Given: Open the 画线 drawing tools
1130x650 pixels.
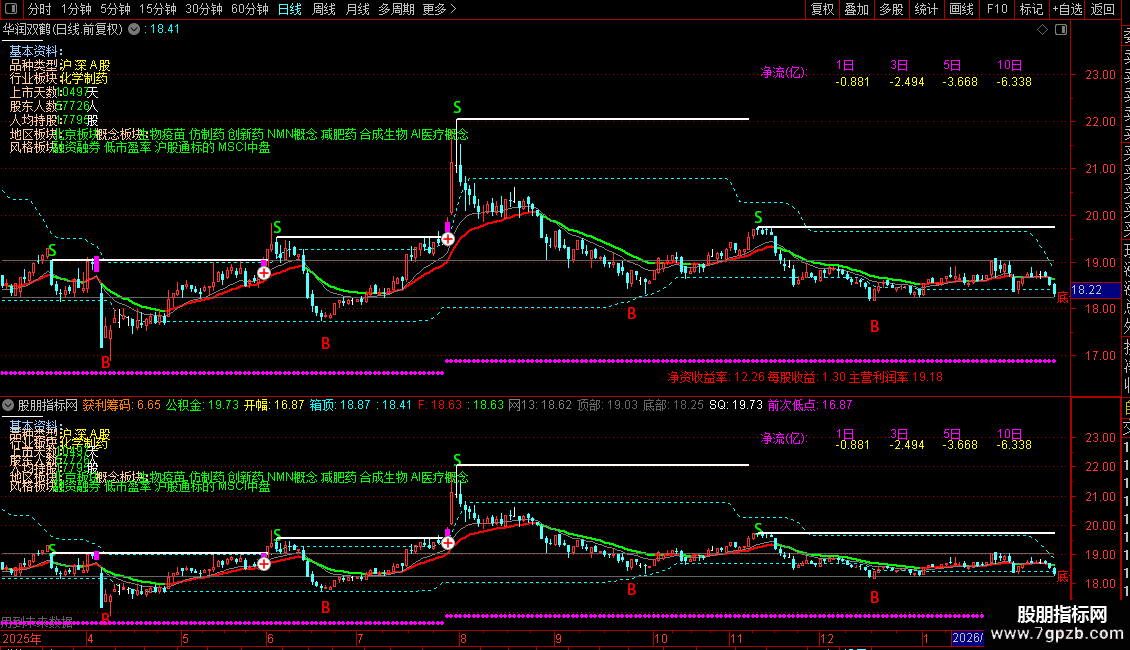Looking at the screenshot, I should pos(961,9).
